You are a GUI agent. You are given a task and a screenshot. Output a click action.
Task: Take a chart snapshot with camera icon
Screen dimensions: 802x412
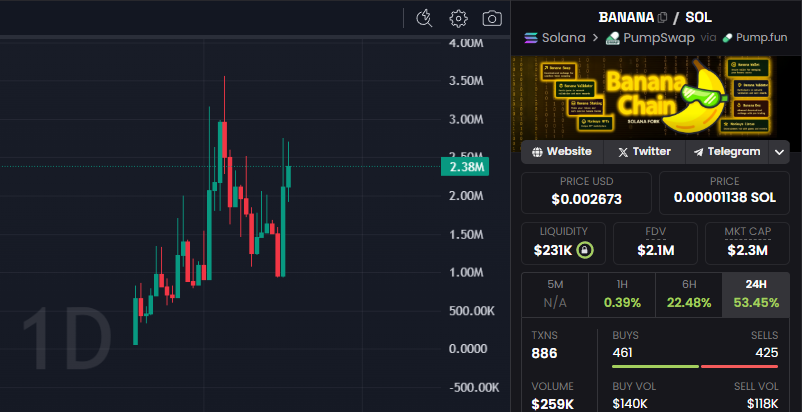[x=492, y=18]
